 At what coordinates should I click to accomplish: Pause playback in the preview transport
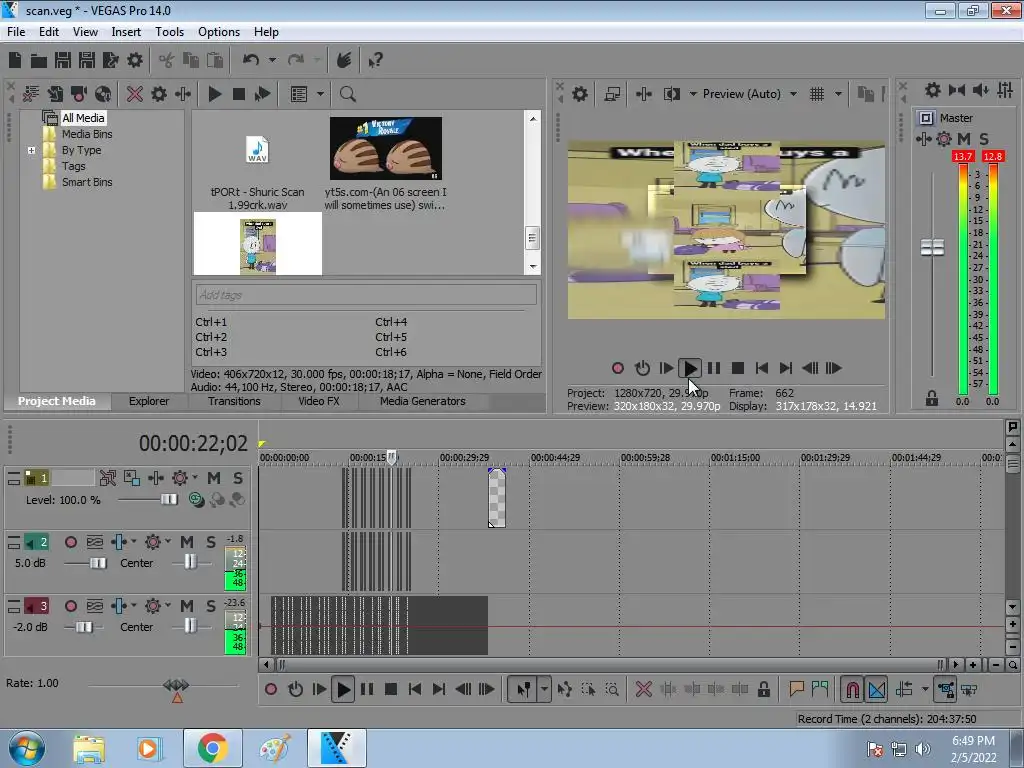coord(714,368)
